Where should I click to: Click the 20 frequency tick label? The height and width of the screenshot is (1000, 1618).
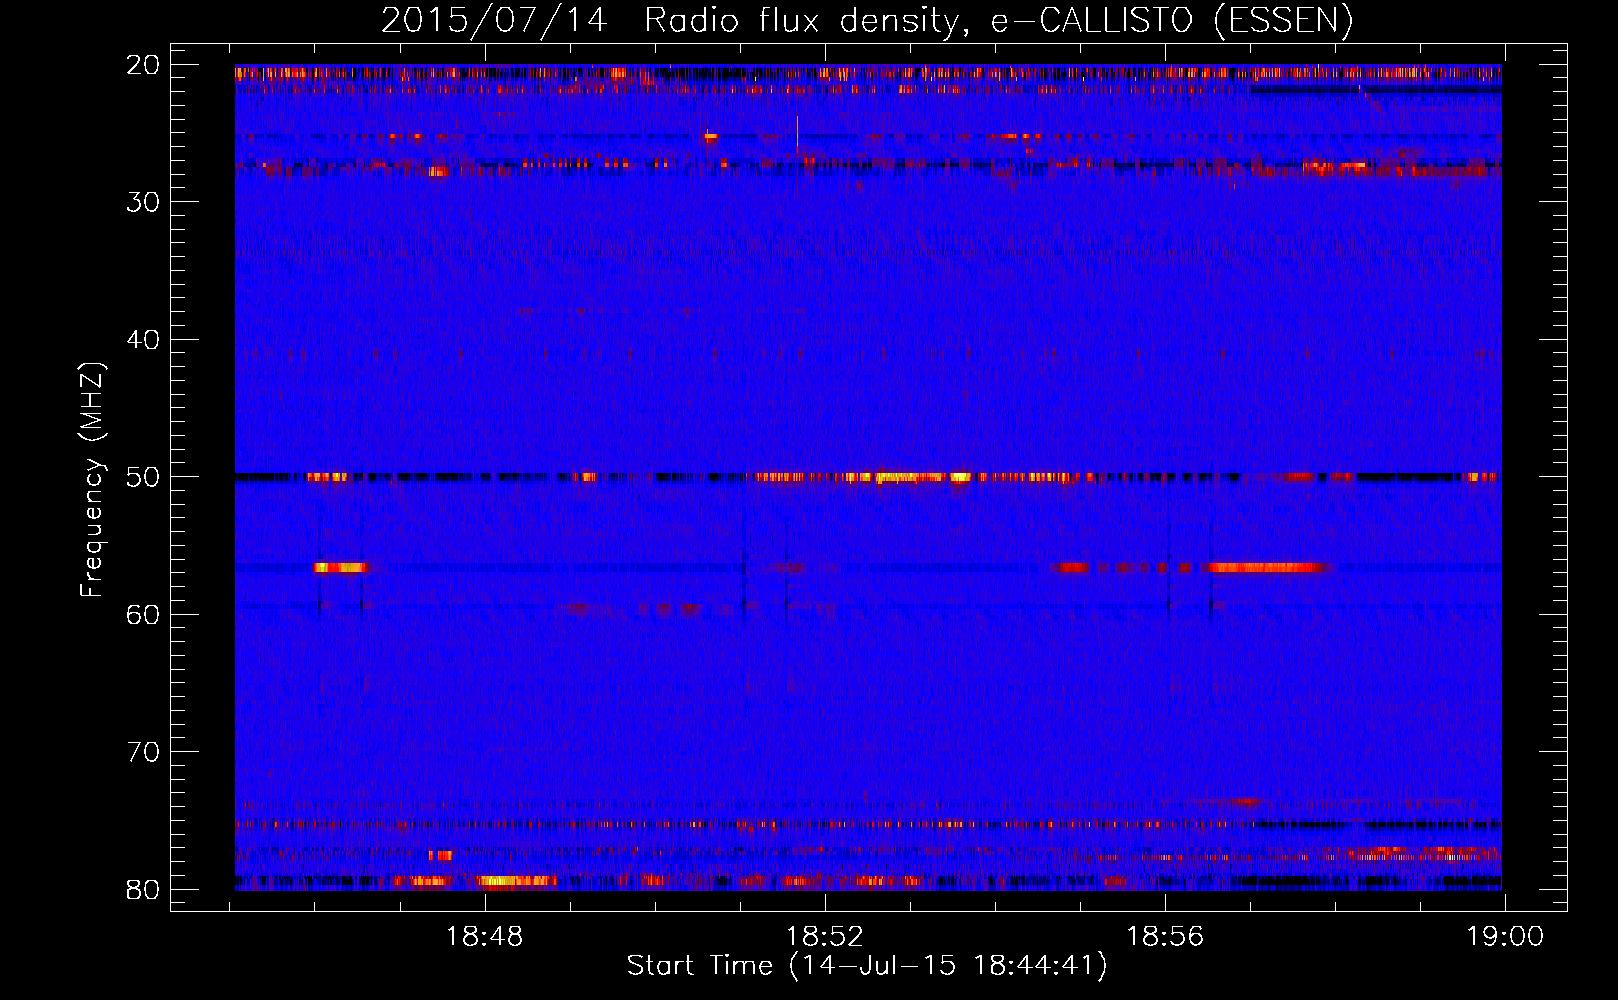(x=144, y=65)
